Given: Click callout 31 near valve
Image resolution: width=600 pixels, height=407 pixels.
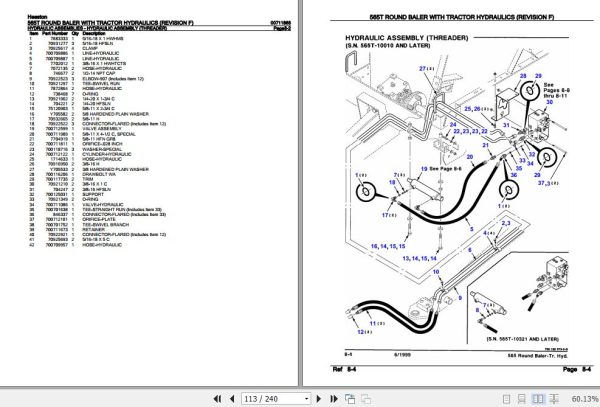Looking at the screenshot, I should (x=506, y=125).
